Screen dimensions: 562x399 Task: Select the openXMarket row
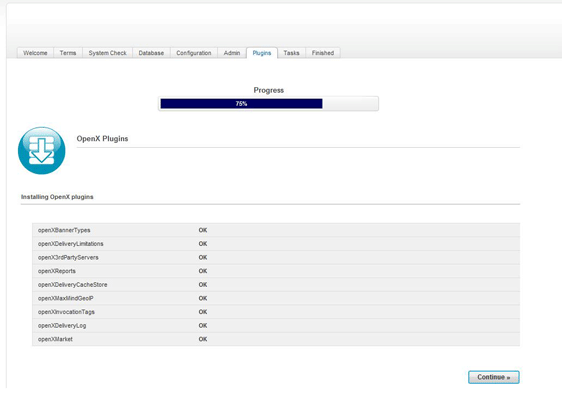click(276, 339)
